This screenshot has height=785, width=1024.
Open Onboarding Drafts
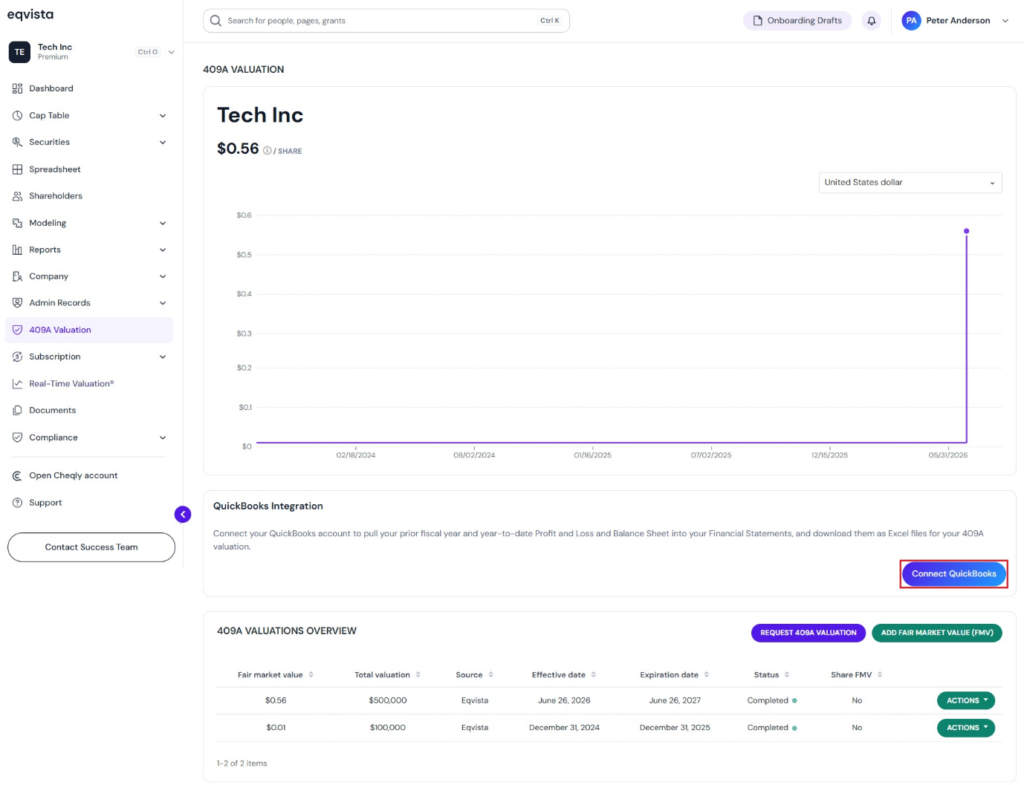[x=797, y=21]
